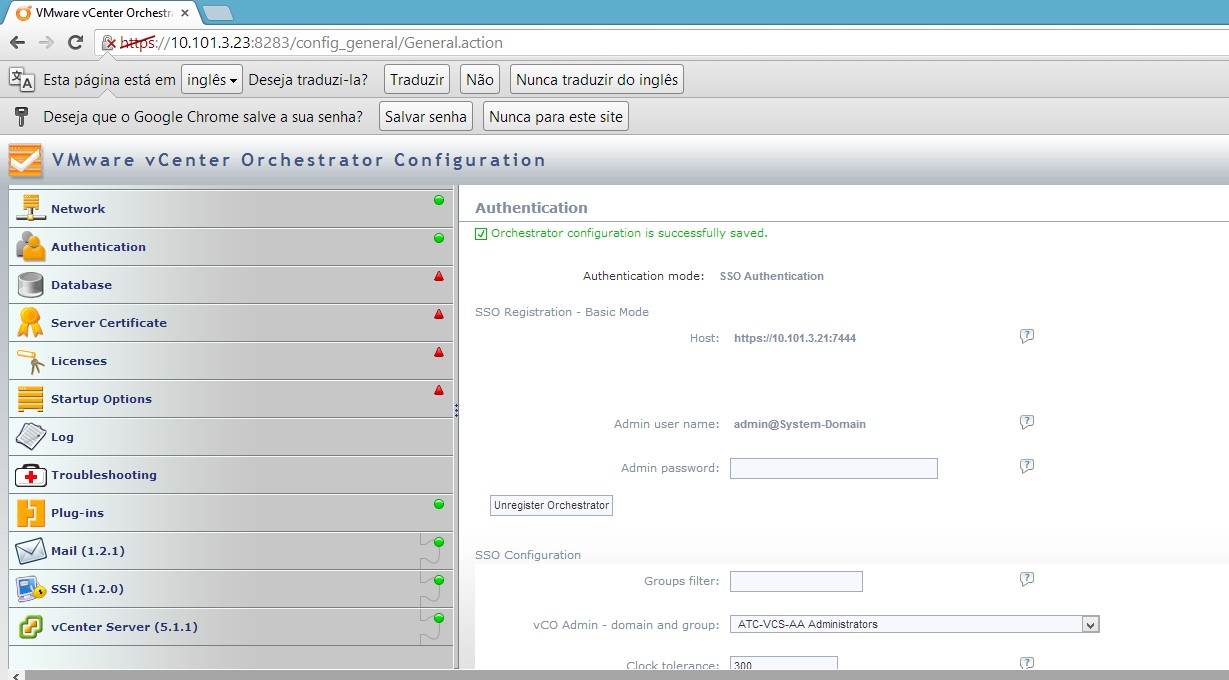
Task: Click the Troubleshooting first-aid kit icon
Action: pyautogui.click(x=31, y=475)
